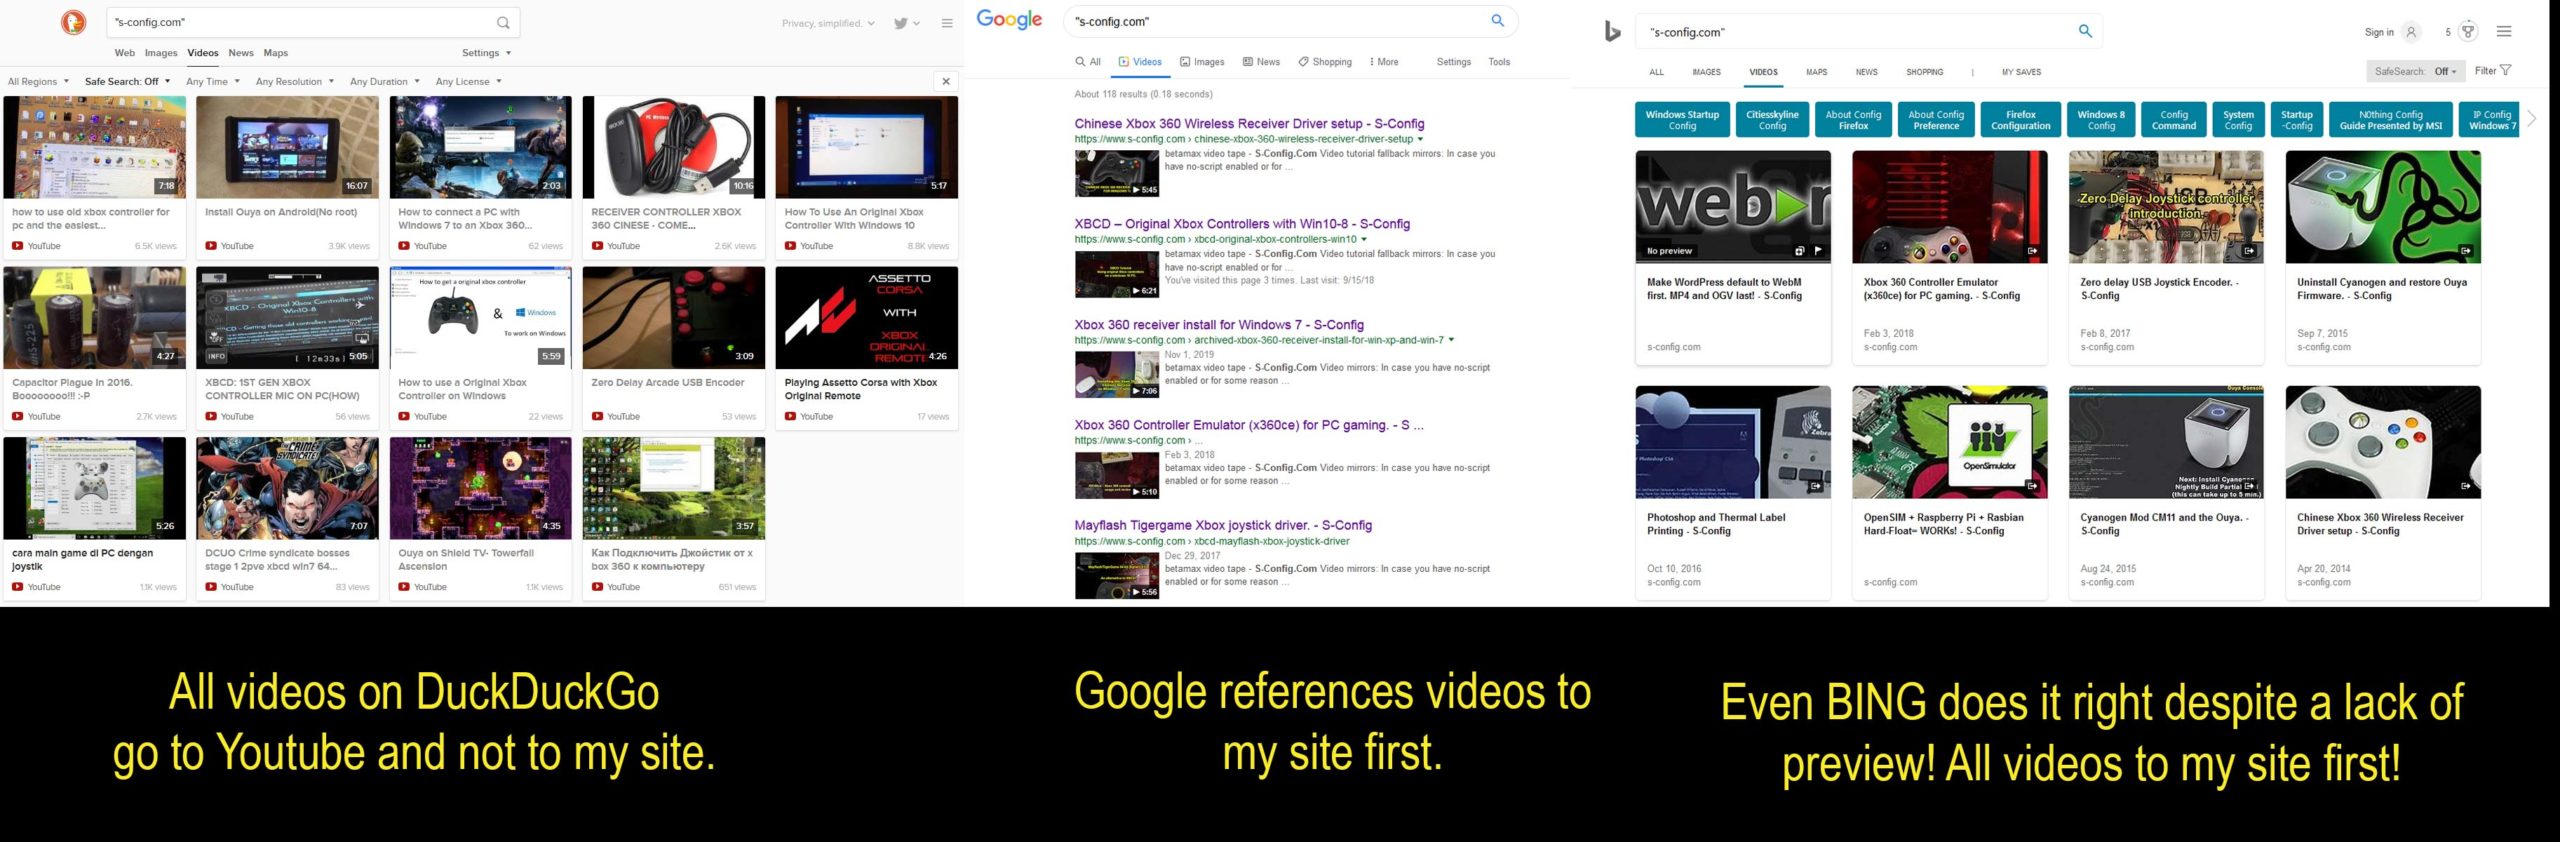2560x842 pixels.
Task: Open the Bing rewards medal icon
Action: (2468, 31)
